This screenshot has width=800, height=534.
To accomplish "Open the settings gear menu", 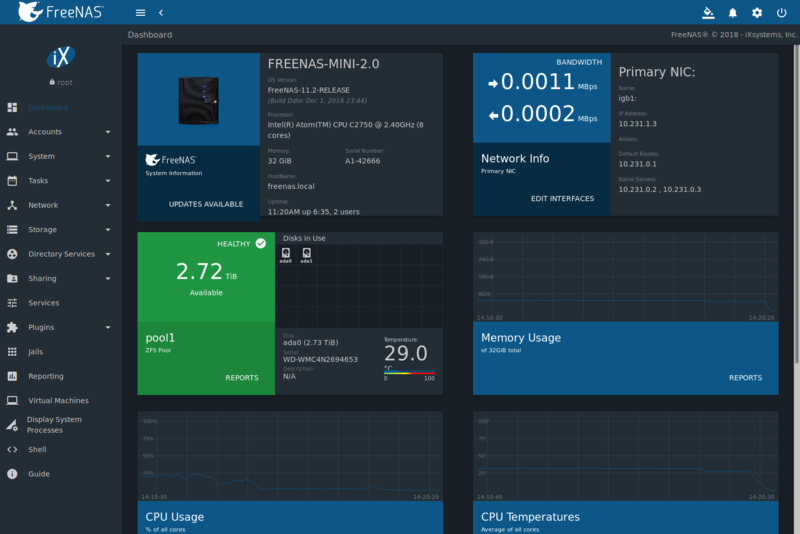I will (x=757, y=13).
